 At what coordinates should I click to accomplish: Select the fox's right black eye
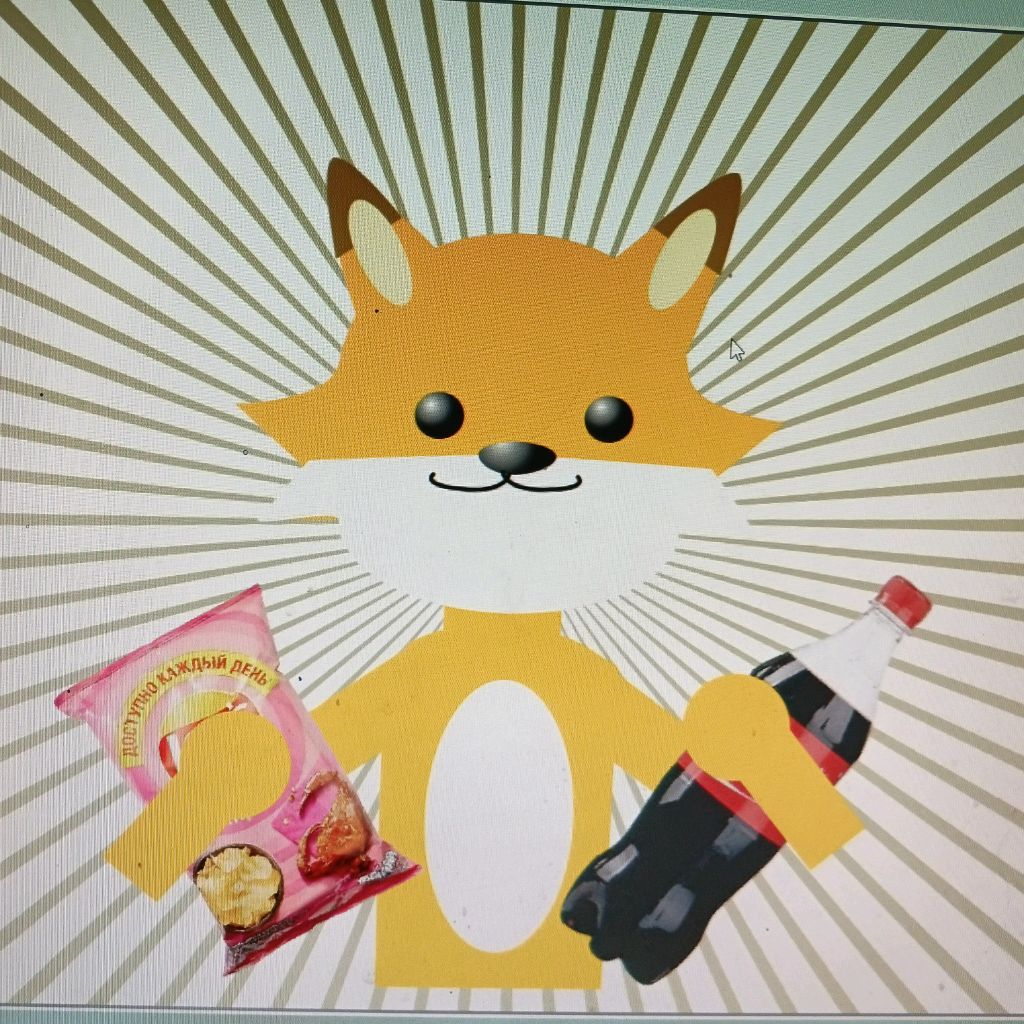[x=608, y=419]
